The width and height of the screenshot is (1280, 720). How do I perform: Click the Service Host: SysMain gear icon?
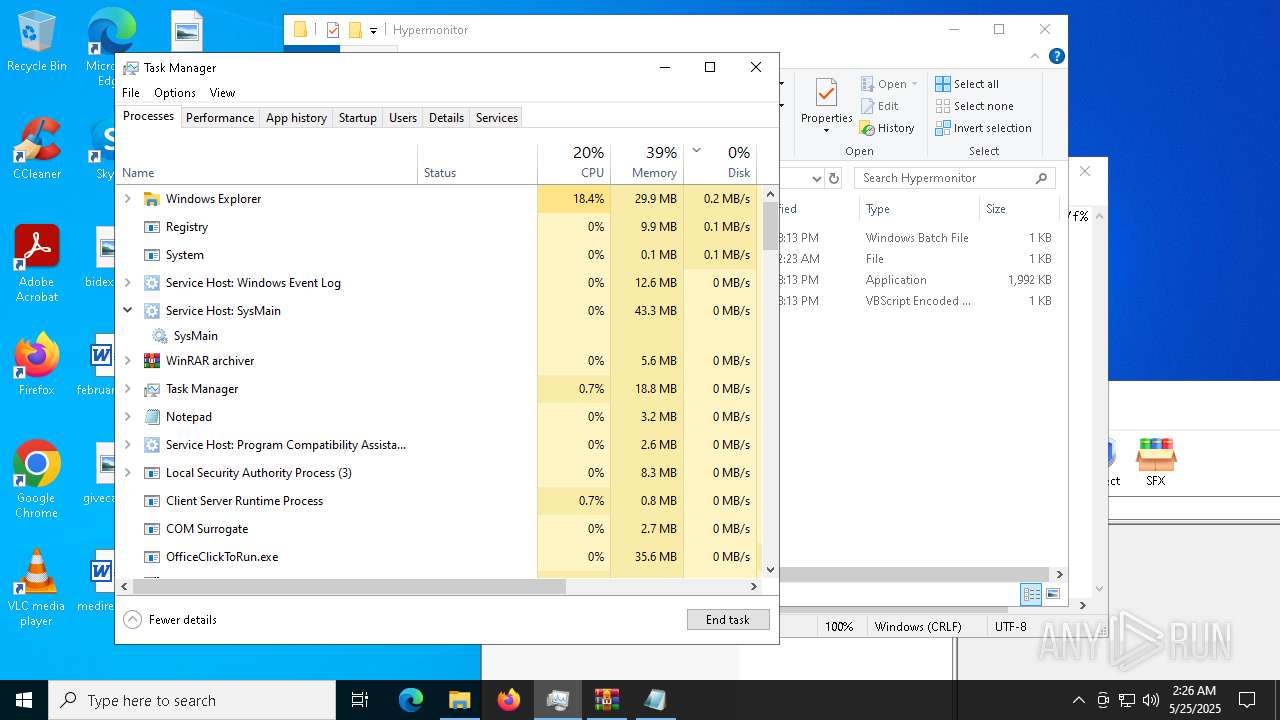pyautogui.click(x=152, y=311)
